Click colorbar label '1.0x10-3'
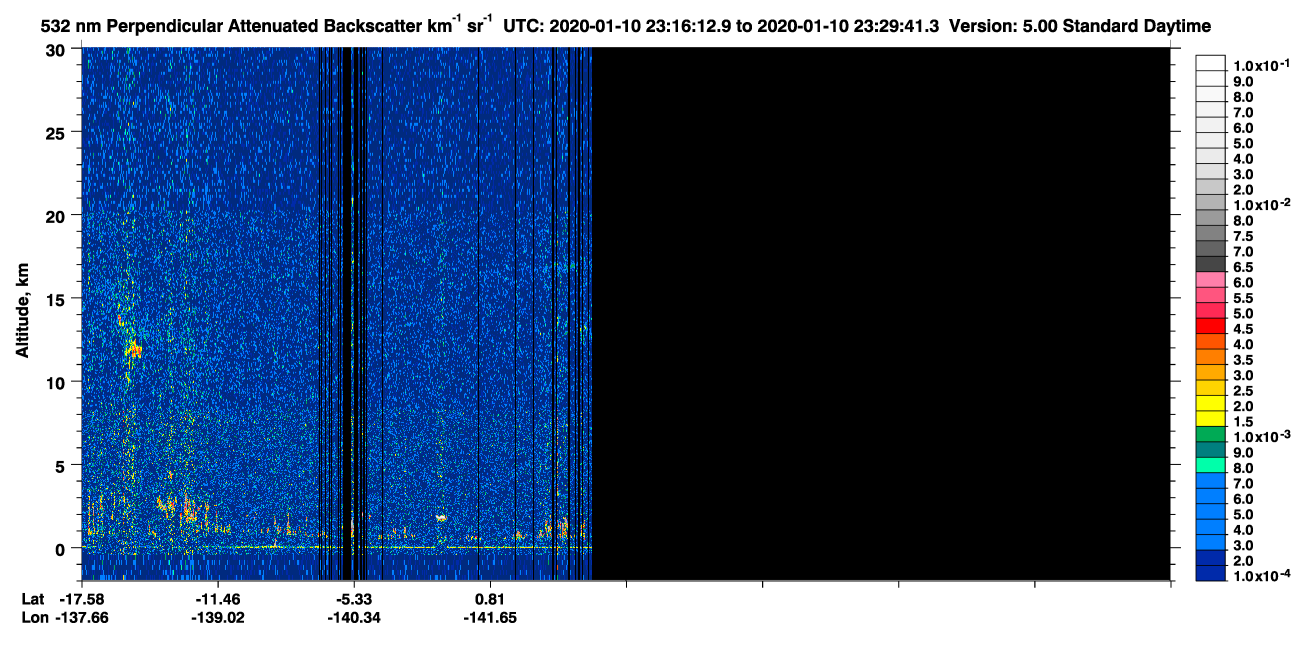The height and width of the screenshot is (667, 1300). point(1262,436)
